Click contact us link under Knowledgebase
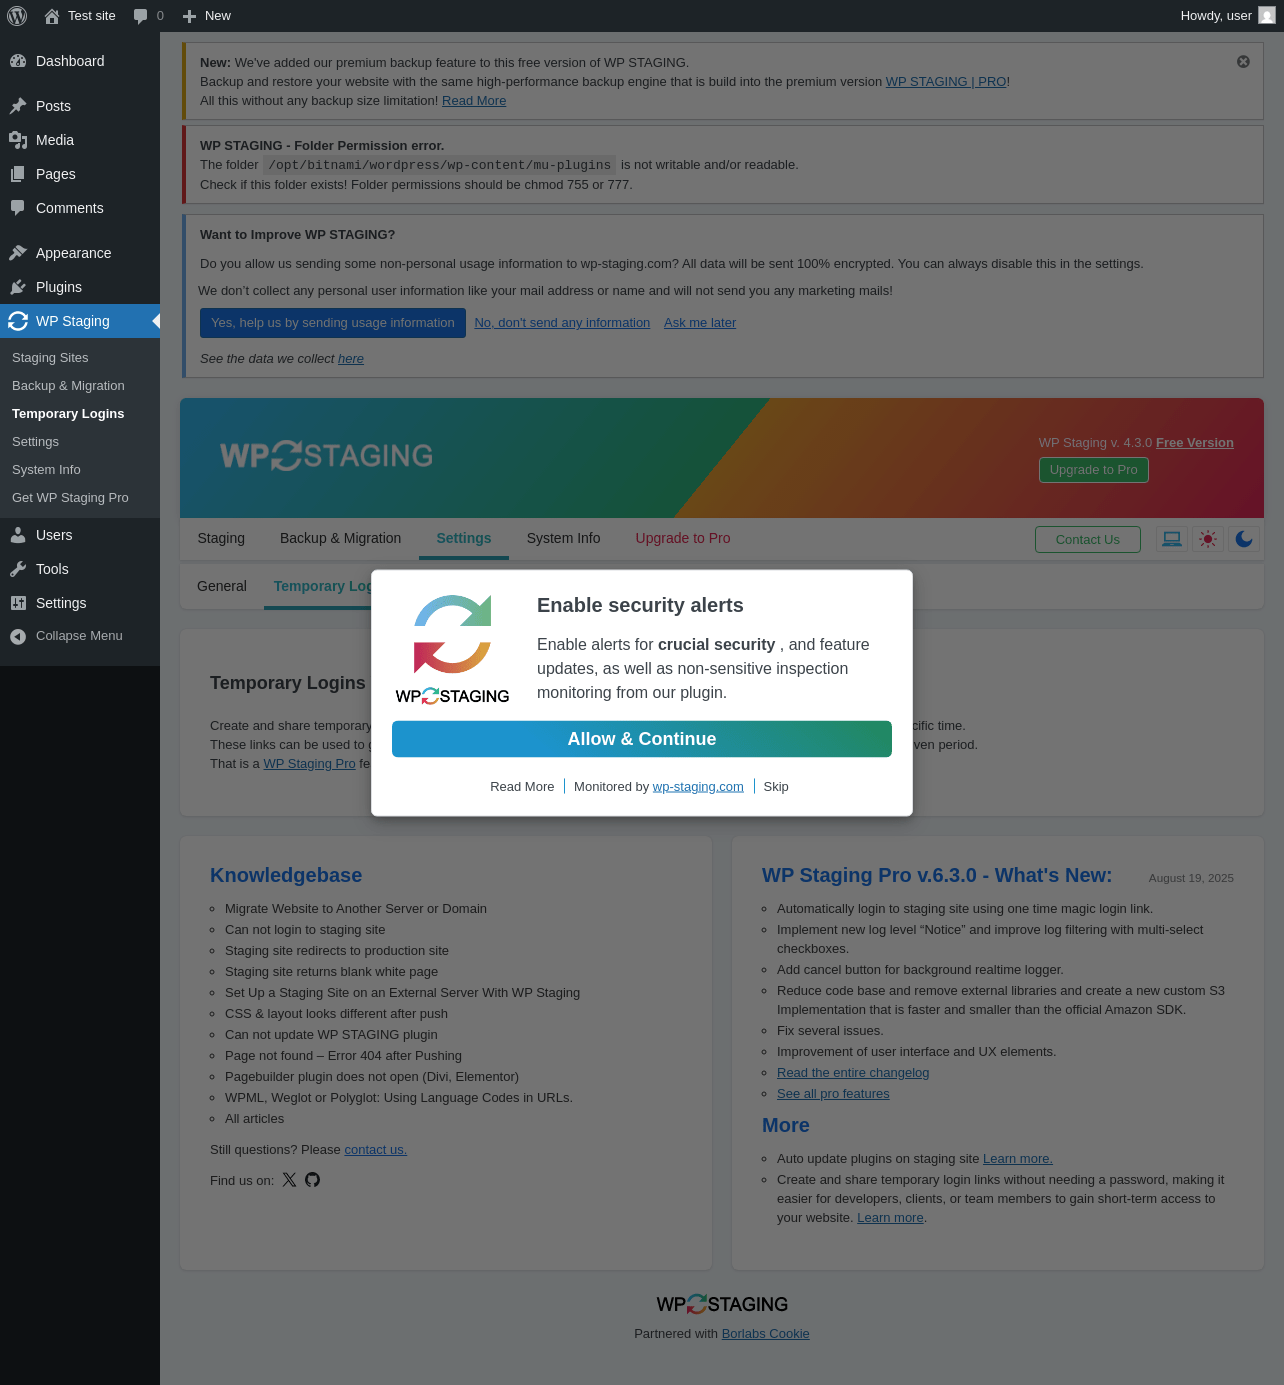Screen dimensions: 1284x1385 click(376, 1150)
